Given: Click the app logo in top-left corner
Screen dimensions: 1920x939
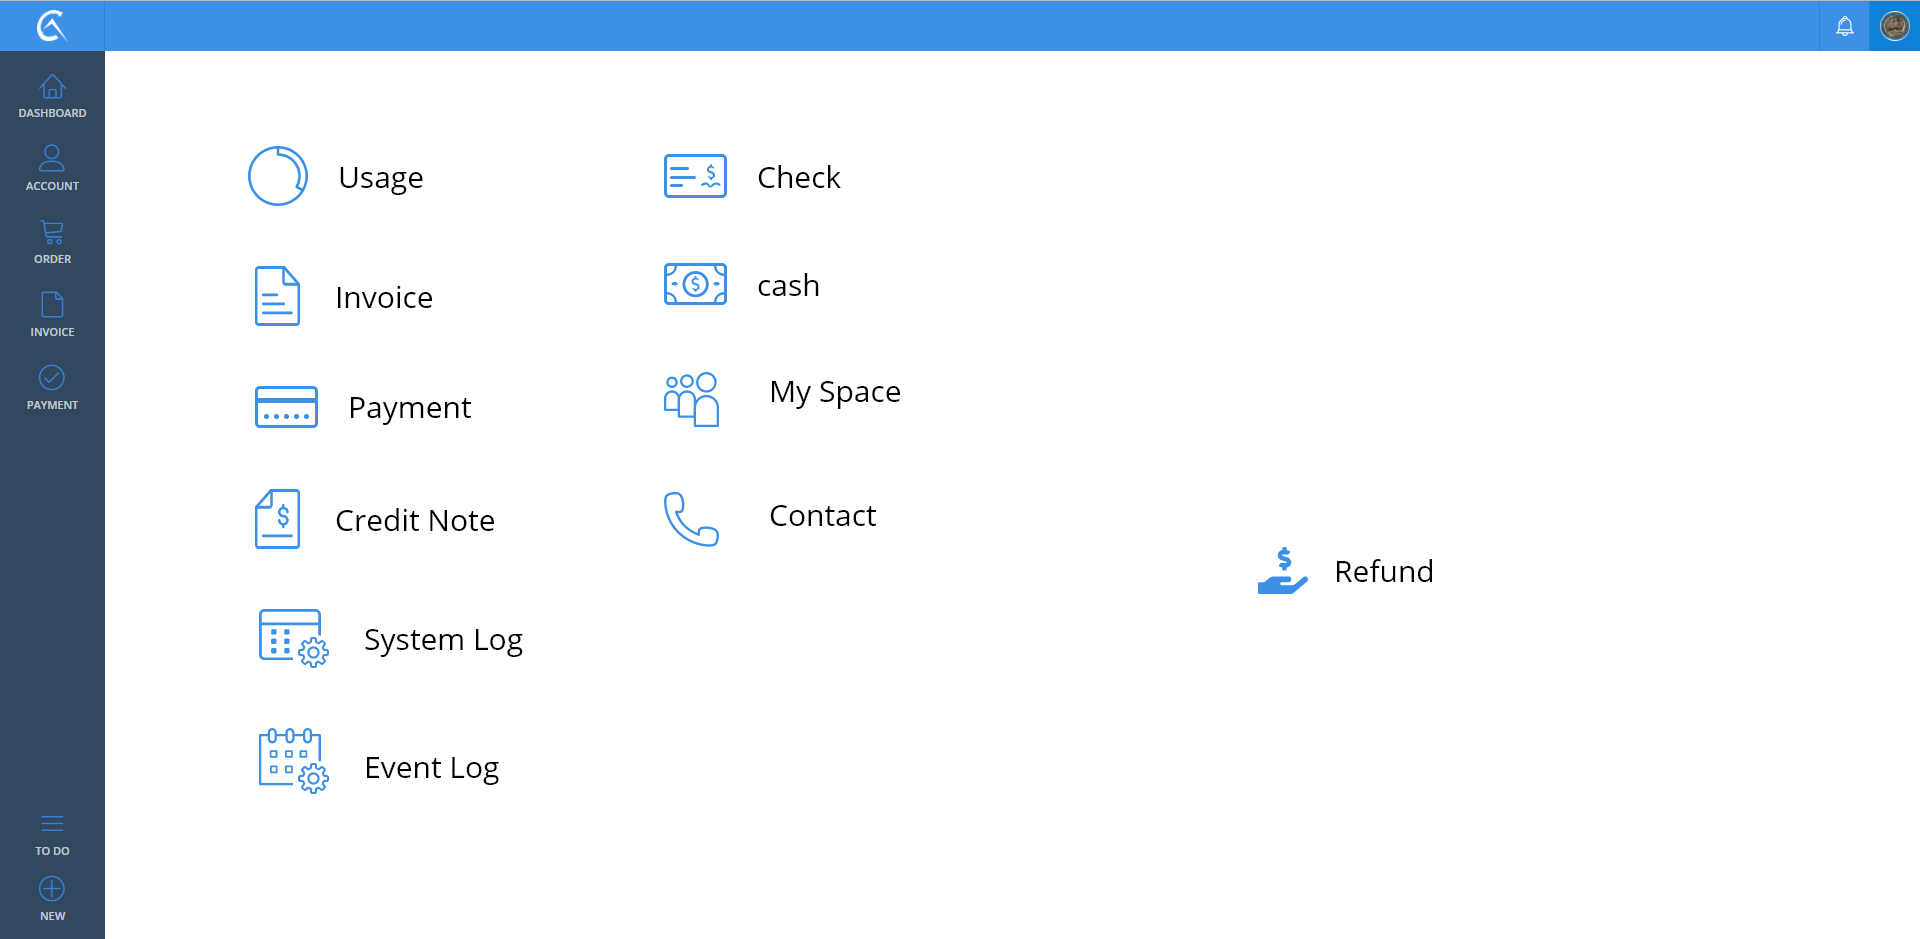Looking at the screenshot, I should click(51, 26).
